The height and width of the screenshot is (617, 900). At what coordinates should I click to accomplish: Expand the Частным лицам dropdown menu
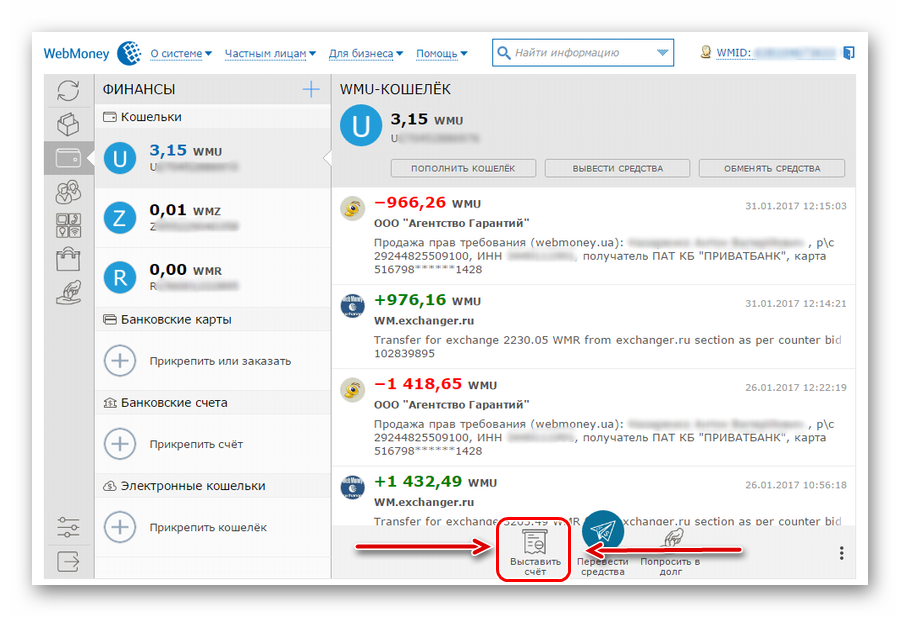pos(270,53)
